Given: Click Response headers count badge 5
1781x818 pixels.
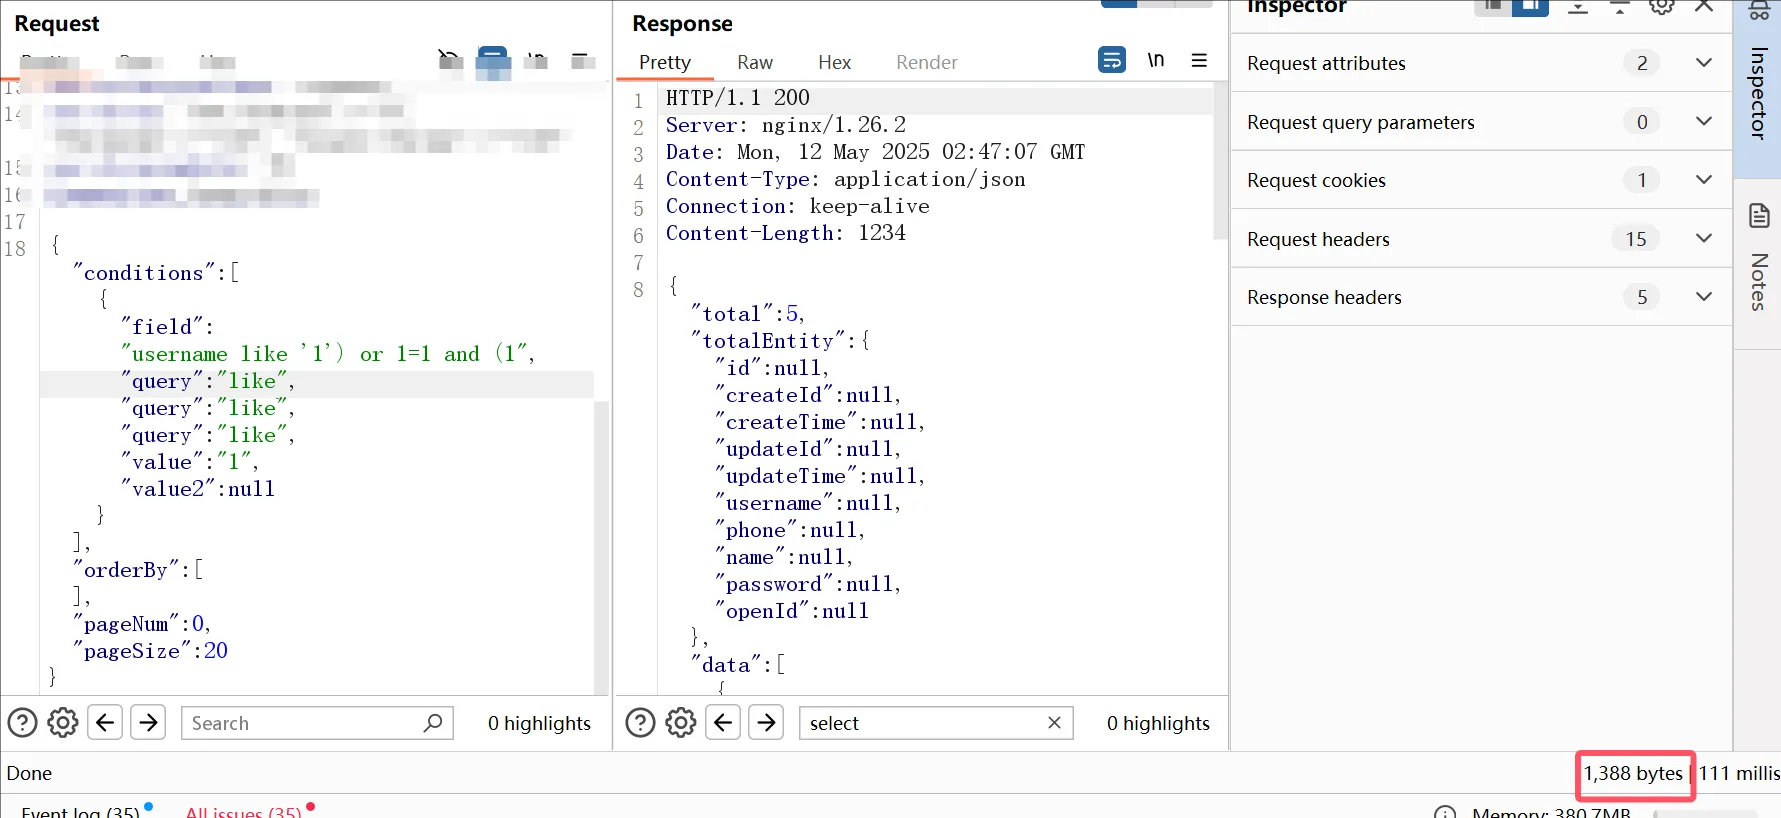Looking at the screenshot, I should point(1642,297).
